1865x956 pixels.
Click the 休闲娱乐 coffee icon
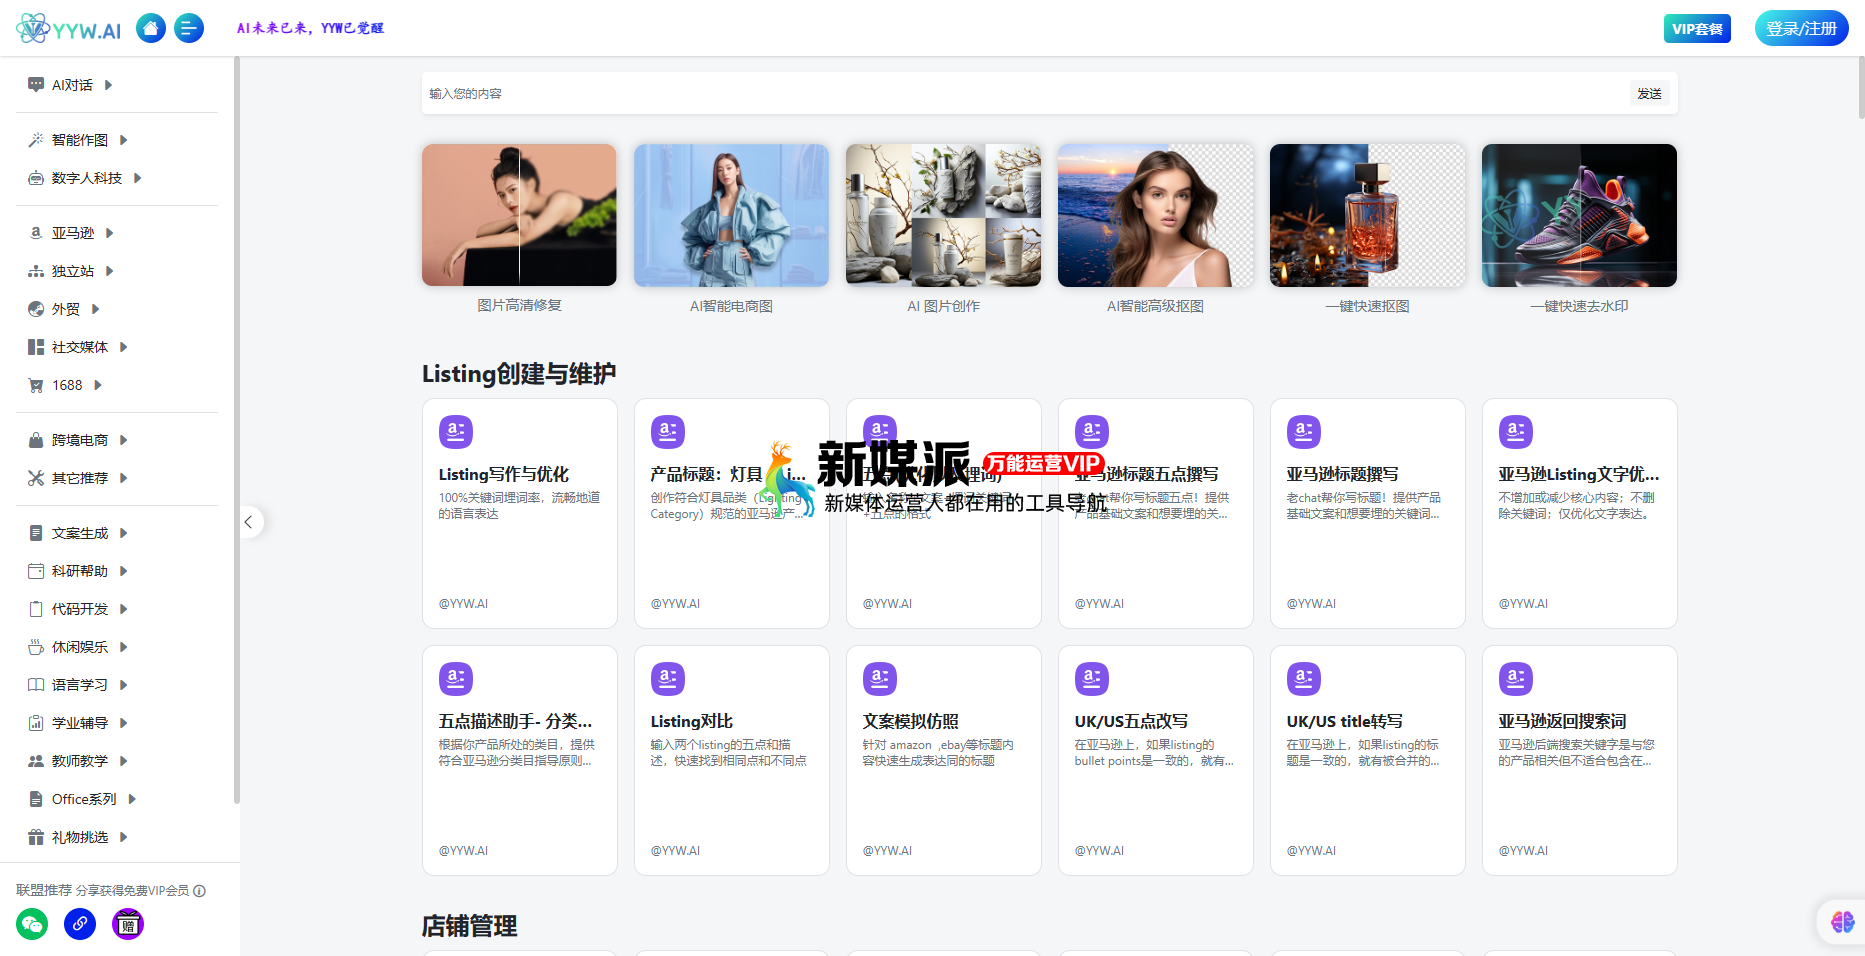point(36,647)
